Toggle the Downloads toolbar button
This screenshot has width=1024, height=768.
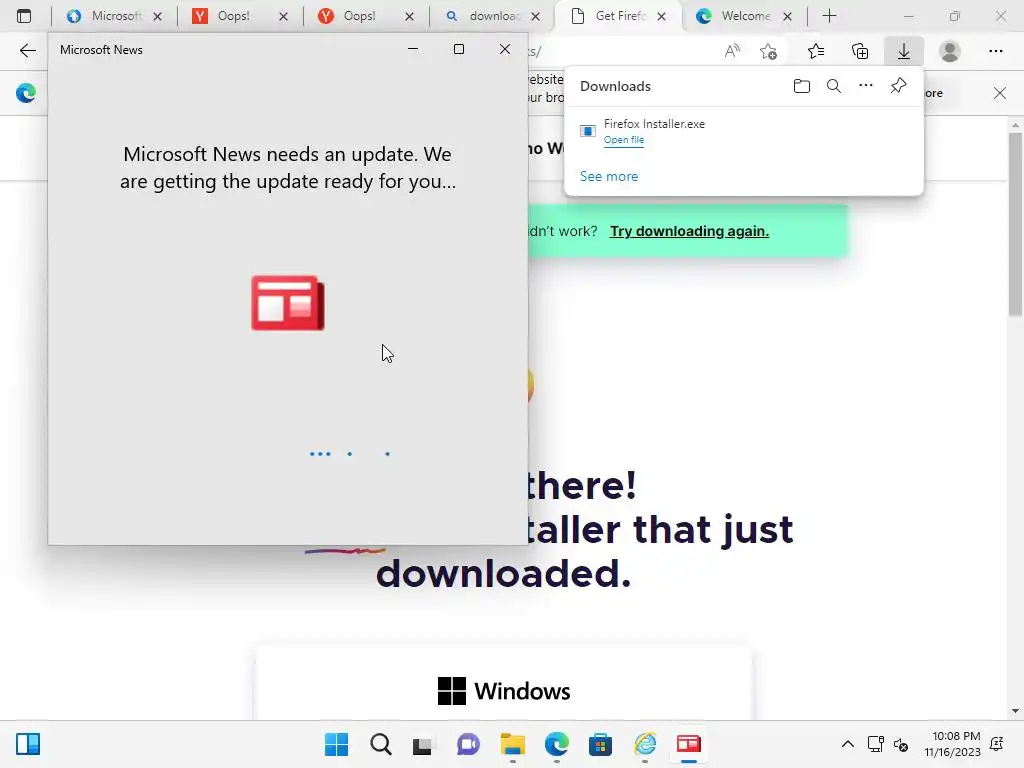coord(904,51)
